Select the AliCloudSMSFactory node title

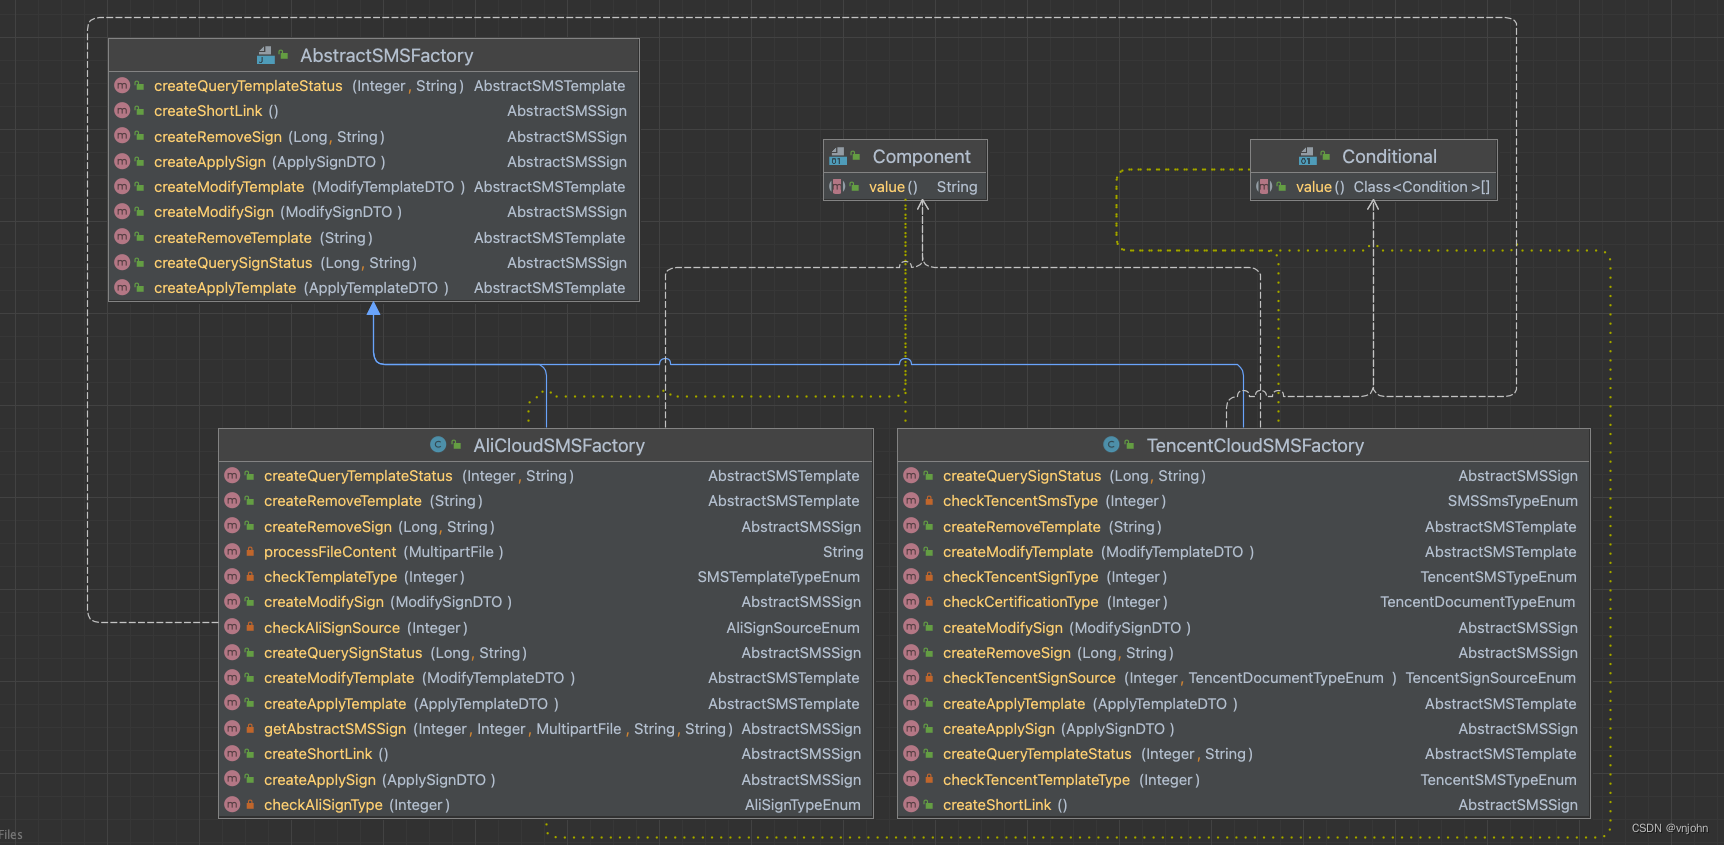(558, 446)
